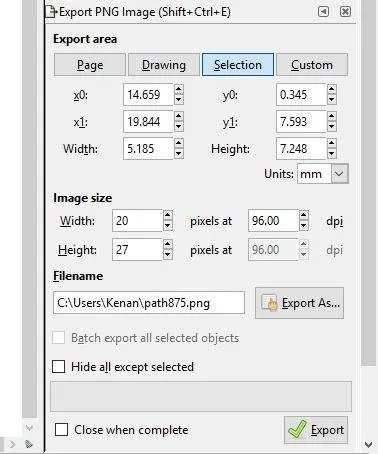Click the left panel scroll down chevron
378x454 pixels.
pyautogui.click(x=29, y=428)
